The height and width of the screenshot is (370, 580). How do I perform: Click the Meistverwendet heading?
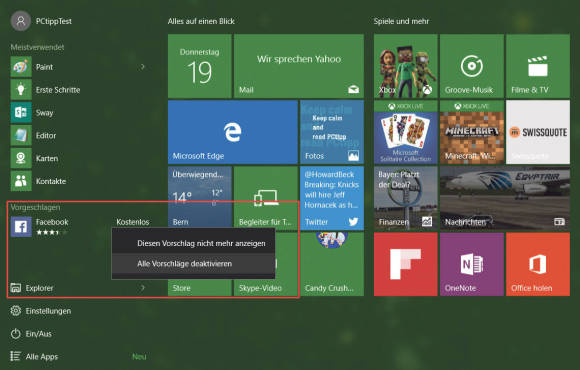click(x=37, y=47)
